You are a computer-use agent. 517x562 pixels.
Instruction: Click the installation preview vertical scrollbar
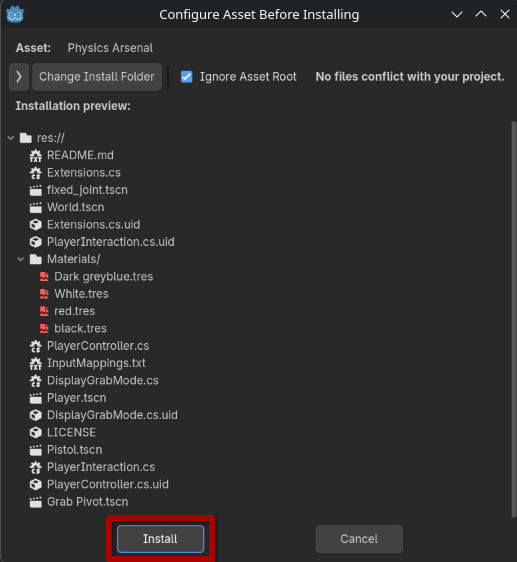513,319
